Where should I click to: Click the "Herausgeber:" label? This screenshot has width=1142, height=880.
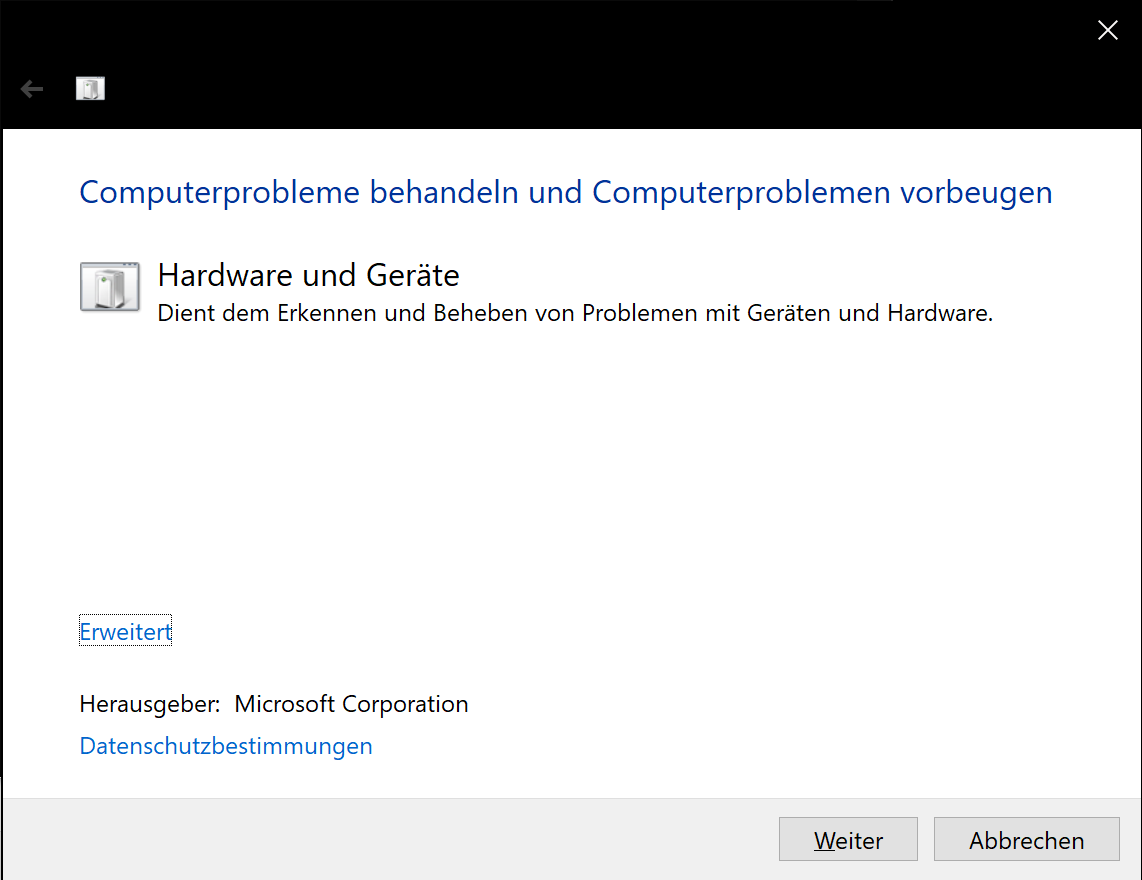coord(149,704)
